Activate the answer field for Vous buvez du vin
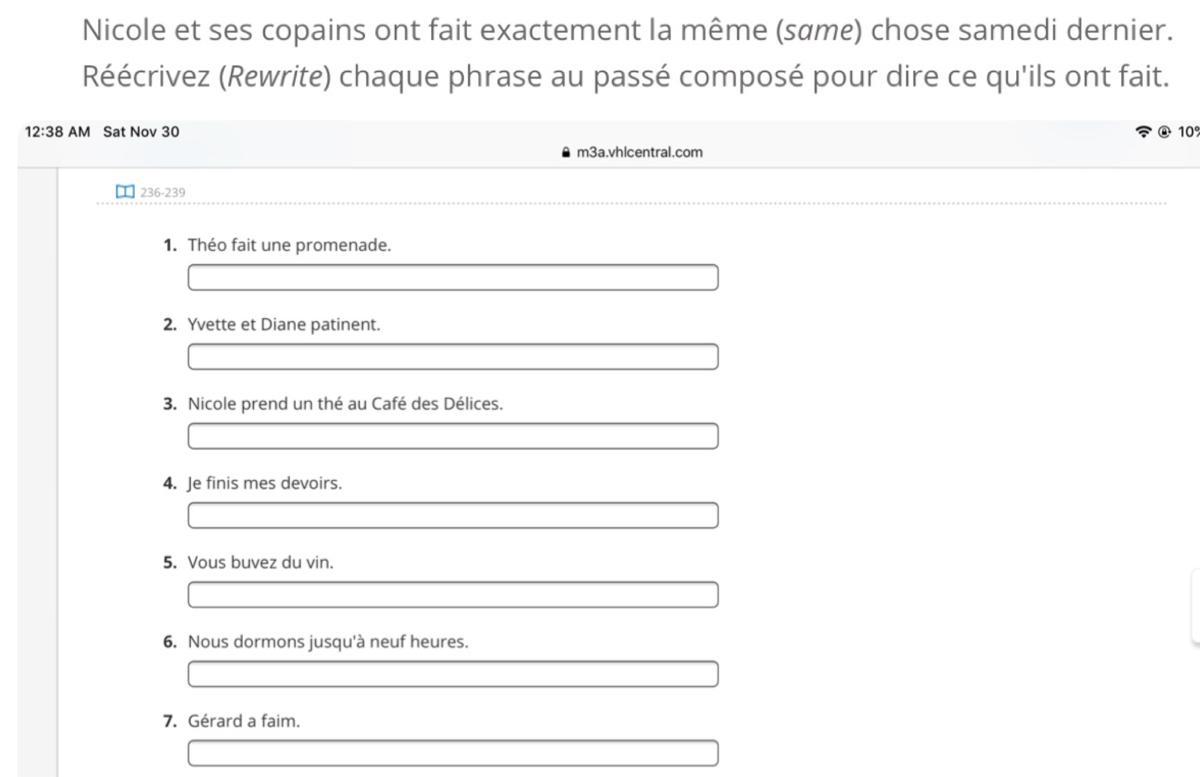 tap(452, 595)
